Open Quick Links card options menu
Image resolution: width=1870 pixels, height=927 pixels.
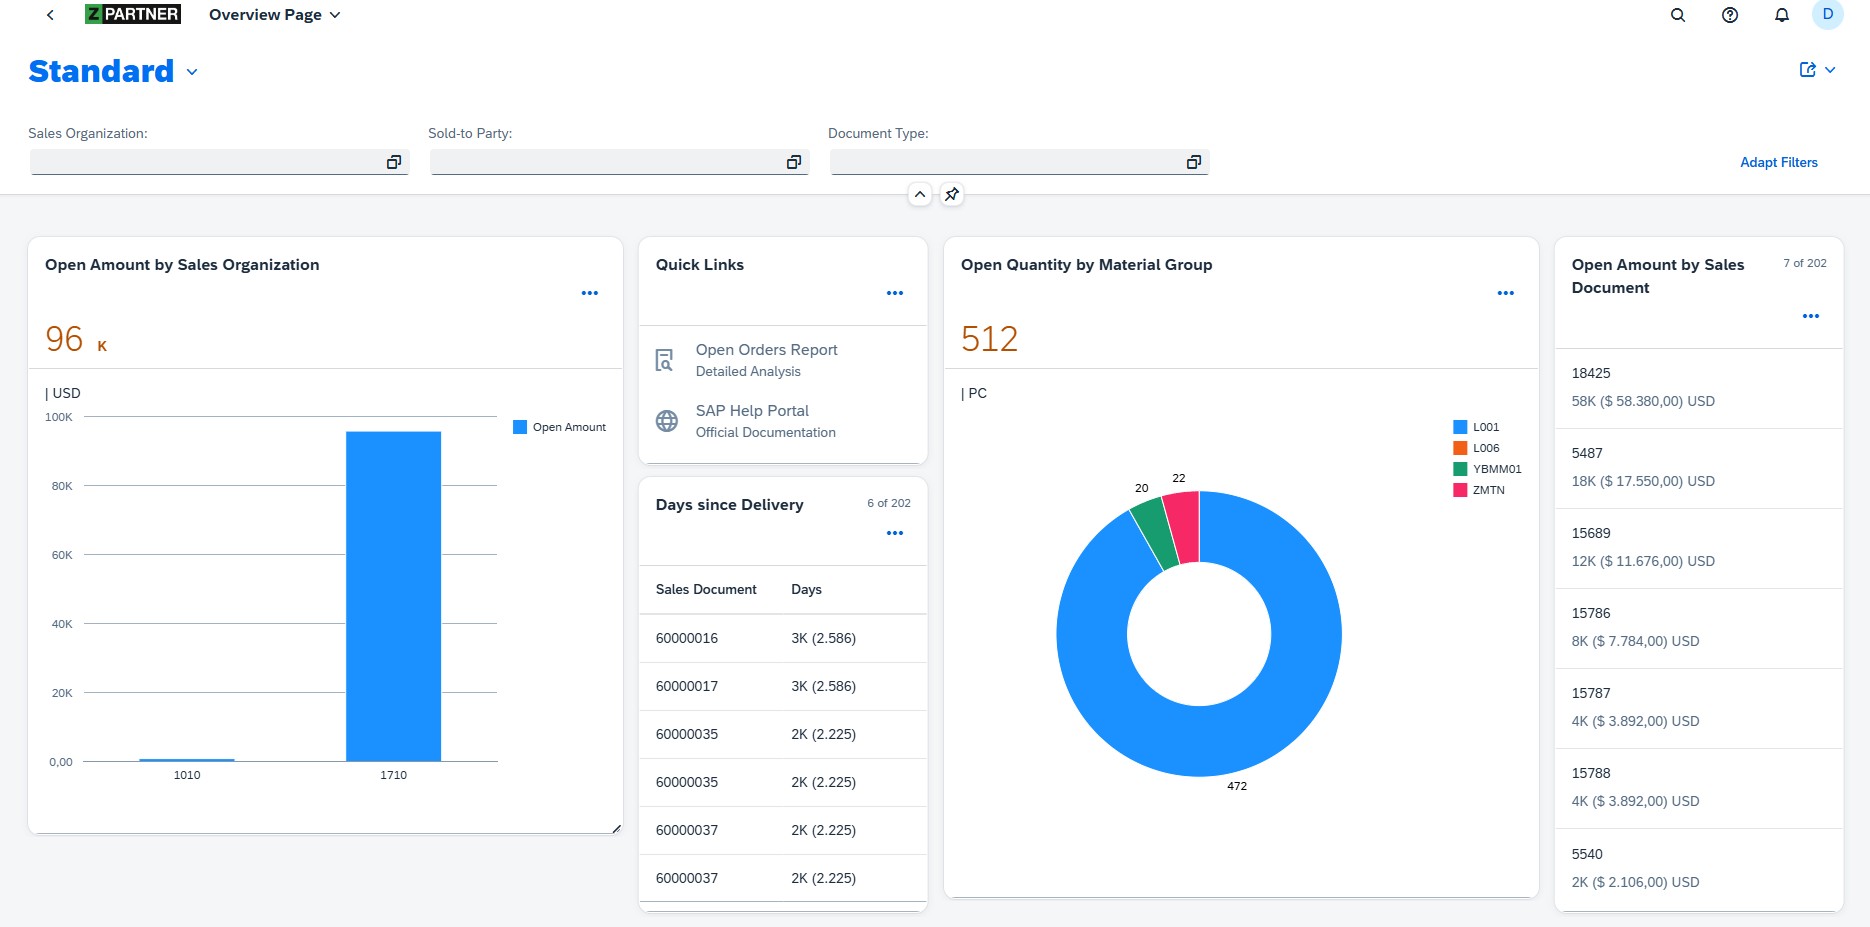pos(895,293)
